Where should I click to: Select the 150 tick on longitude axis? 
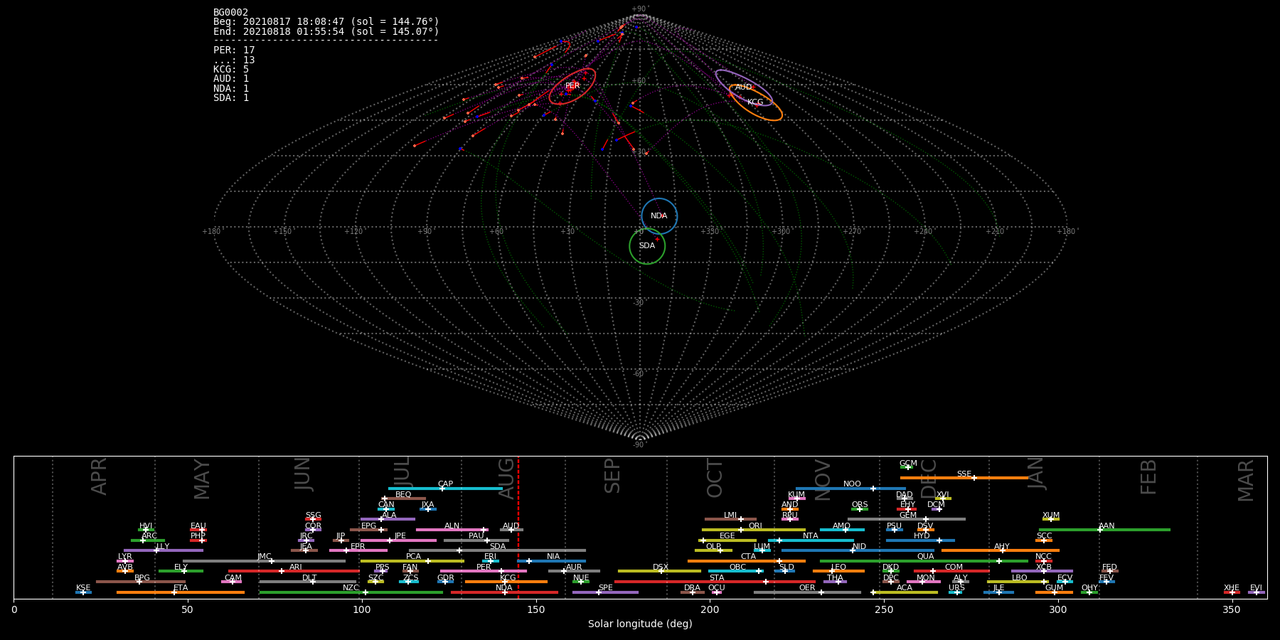pyautogui.click(x=536, y=609)
